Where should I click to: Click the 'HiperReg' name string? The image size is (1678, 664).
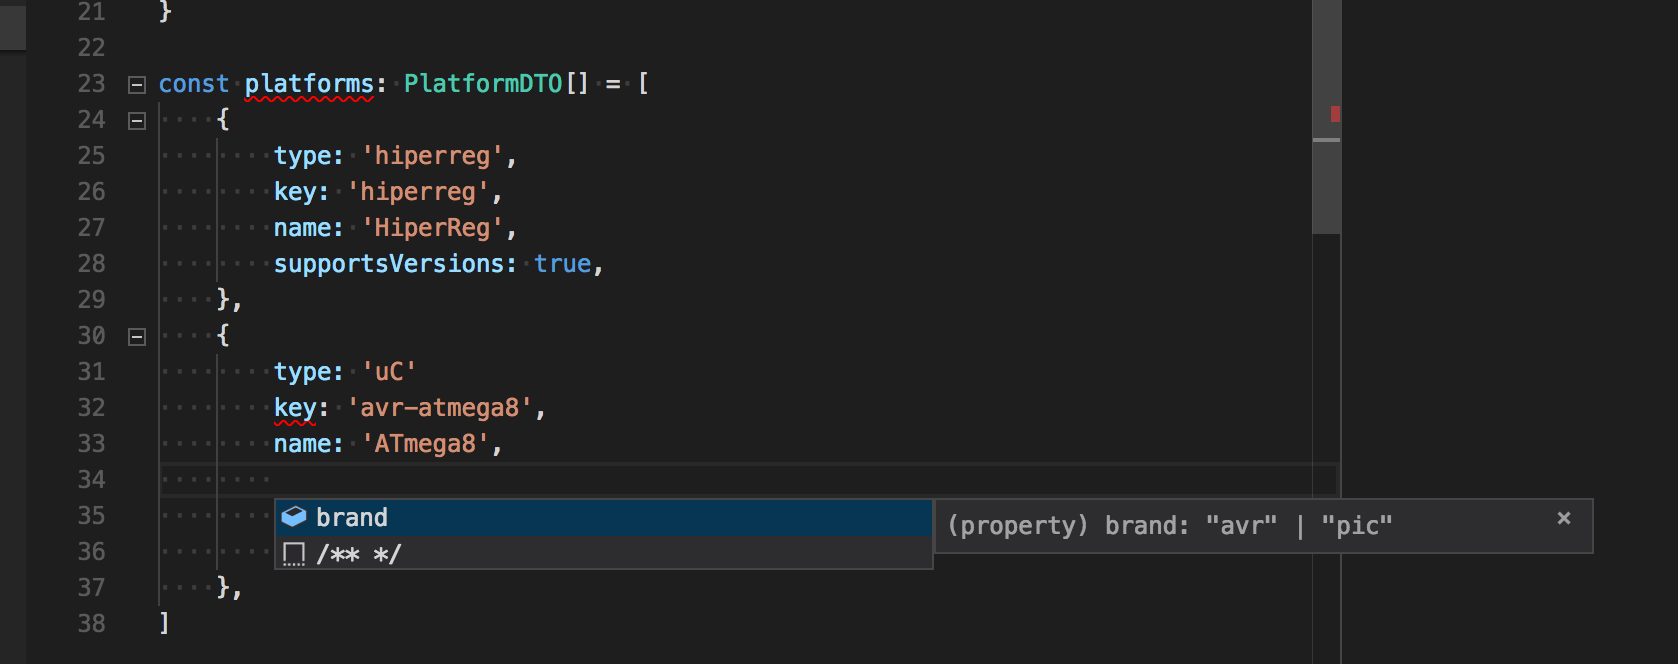(432, 228)
